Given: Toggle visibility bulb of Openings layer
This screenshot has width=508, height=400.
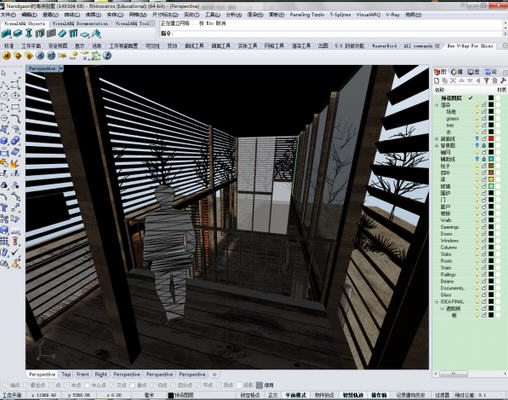Looking at the screenshot, I should [477, 227].
